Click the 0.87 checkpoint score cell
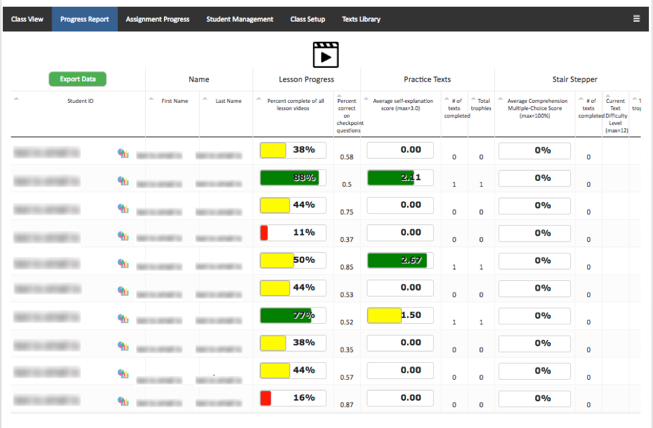Viewport: 653px width, 428px height. (346, 405)
